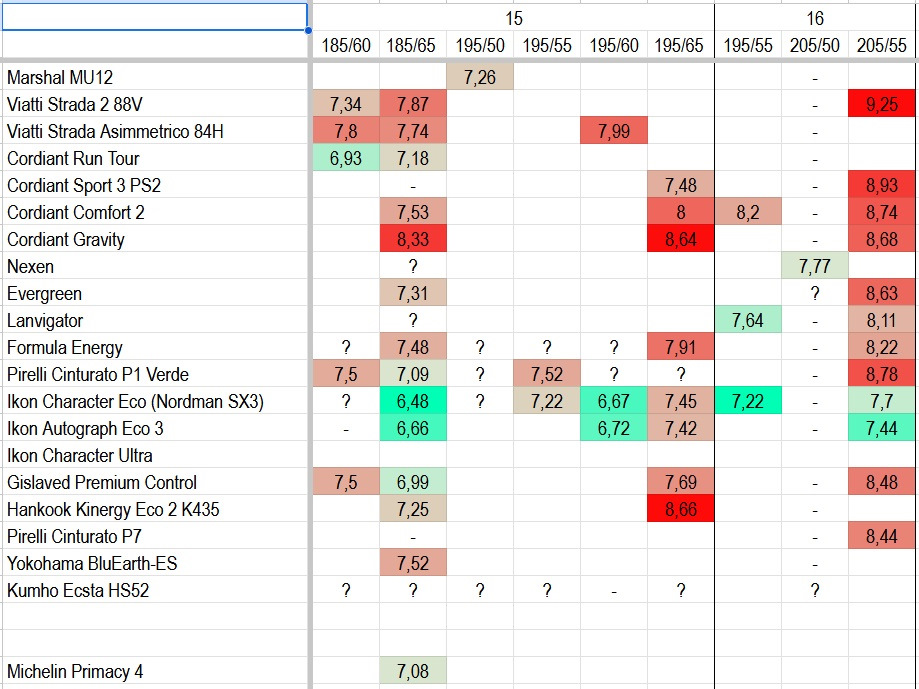Click the Evergreen cell showing 8,63
The width and height of the screenshot is (919, 689).
point(881,292)
